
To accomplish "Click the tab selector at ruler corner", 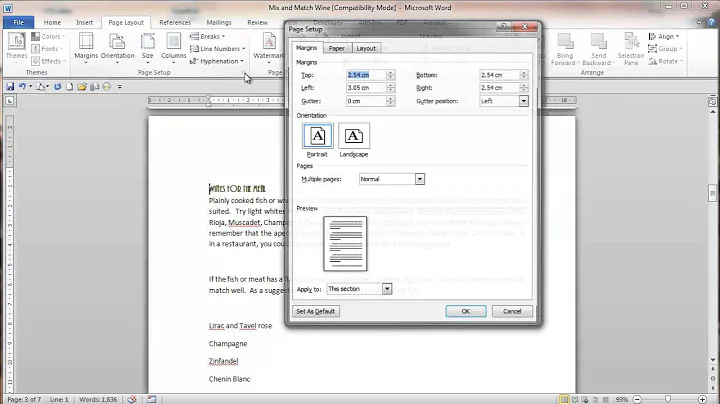I will [10, 101].
